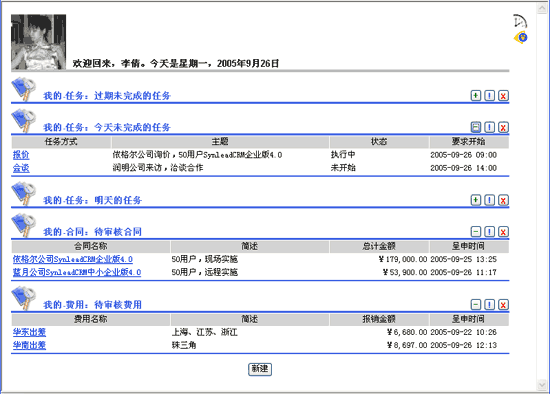The width and height of the screenshot is (550, 394).
Task: Collapse the 待审核费用 section
Action: [x=476, y=305]
